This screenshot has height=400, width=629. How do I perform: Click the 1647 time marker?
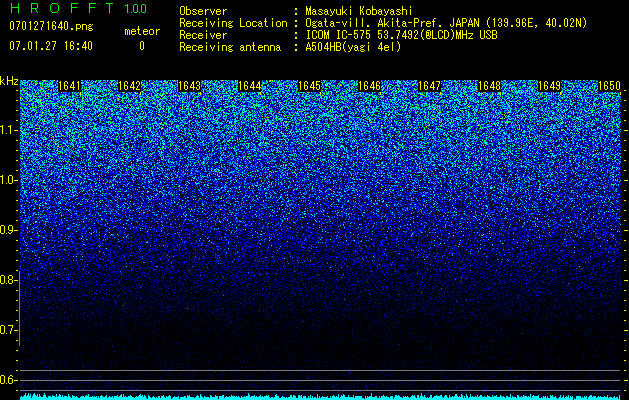[x=430, y=86]
